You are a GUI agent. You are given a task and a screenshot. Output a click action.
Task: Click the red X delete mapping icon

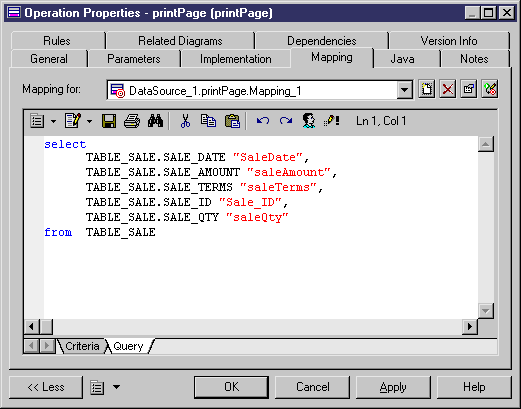447,89
